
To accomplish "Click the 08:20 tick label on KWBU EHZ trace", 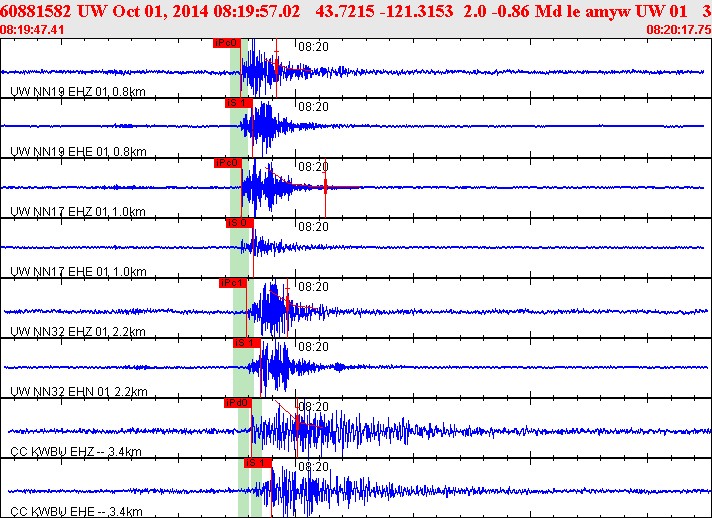I will click(313, 406).
